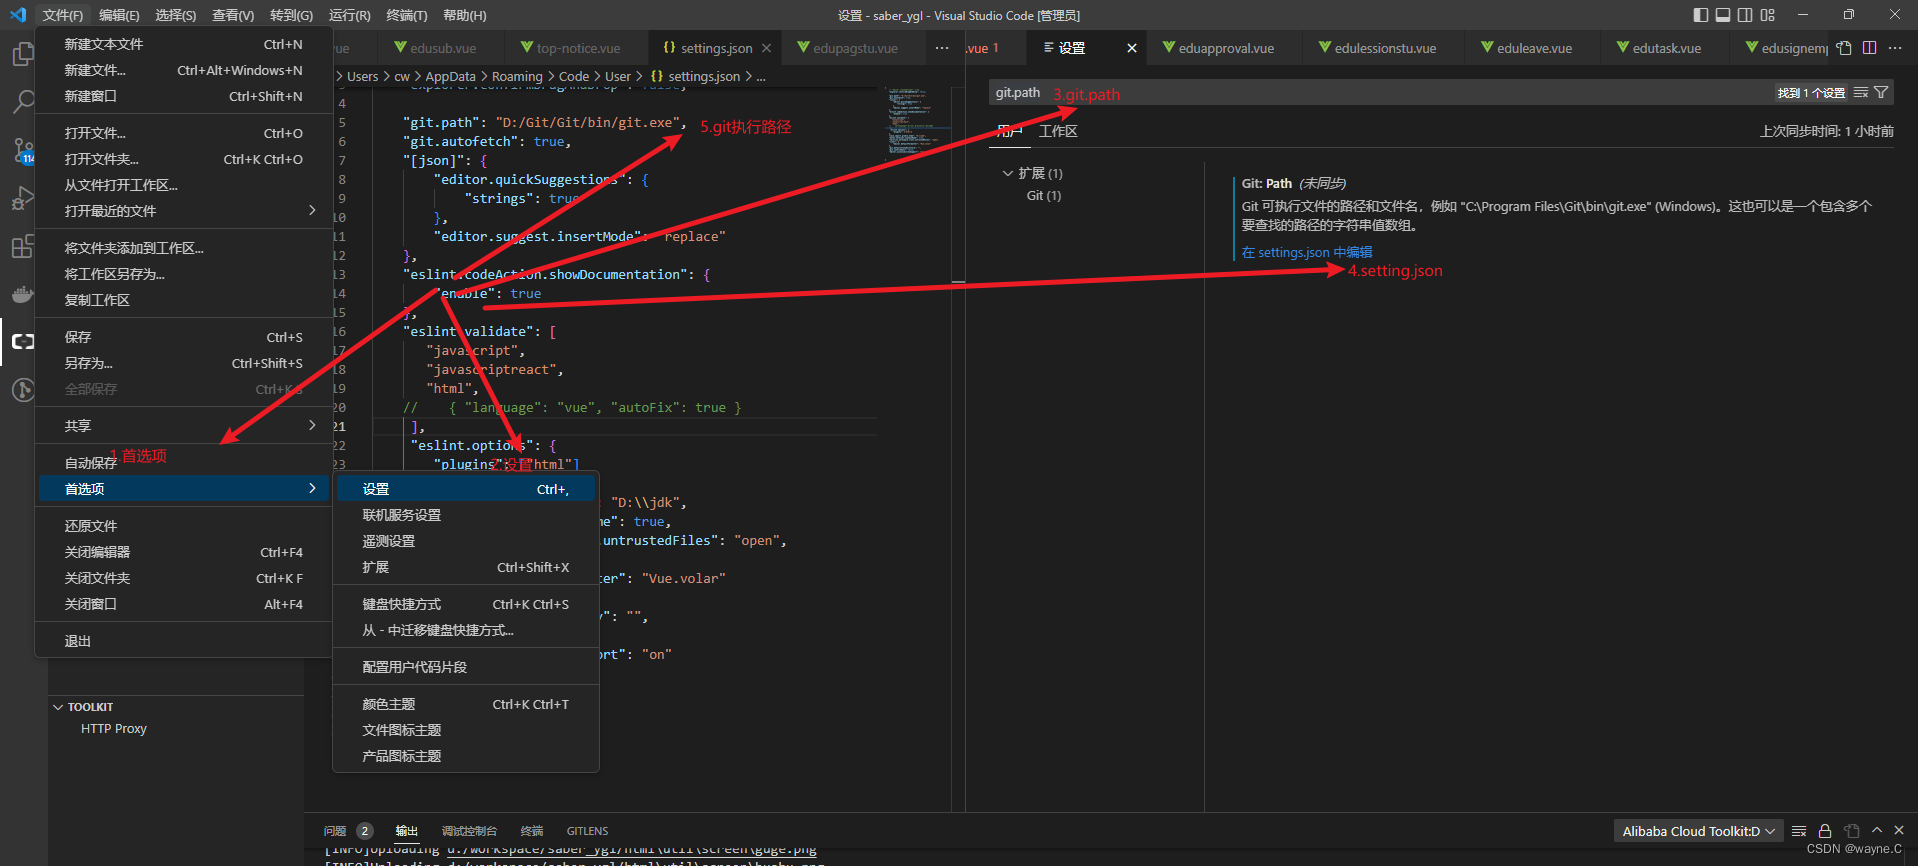Open the 编辑(E) menu
This screenshot has width=1918, height=866.
(x=119, y=15)
